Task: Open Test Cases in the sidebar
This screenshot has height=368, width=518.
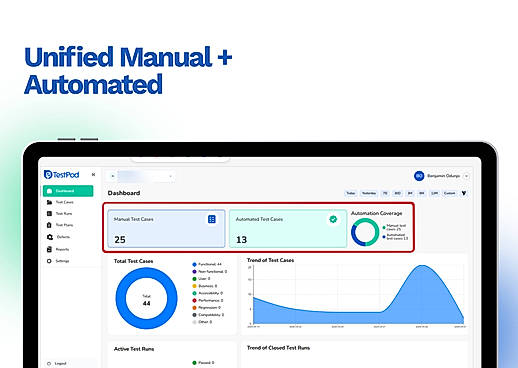Action: [64, 202]
